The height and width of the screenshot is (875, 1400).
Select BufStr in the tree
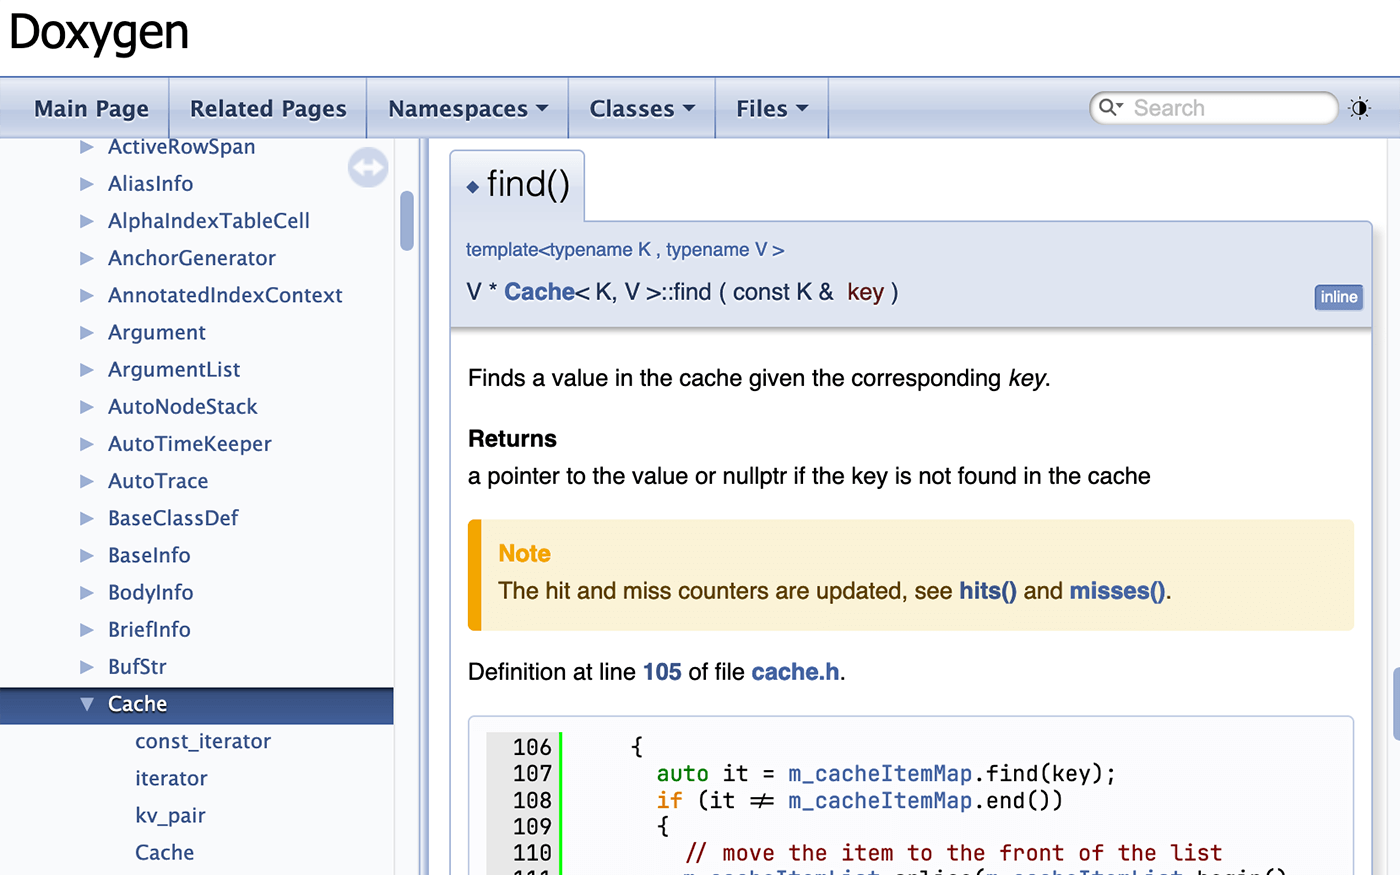[137, 667]
